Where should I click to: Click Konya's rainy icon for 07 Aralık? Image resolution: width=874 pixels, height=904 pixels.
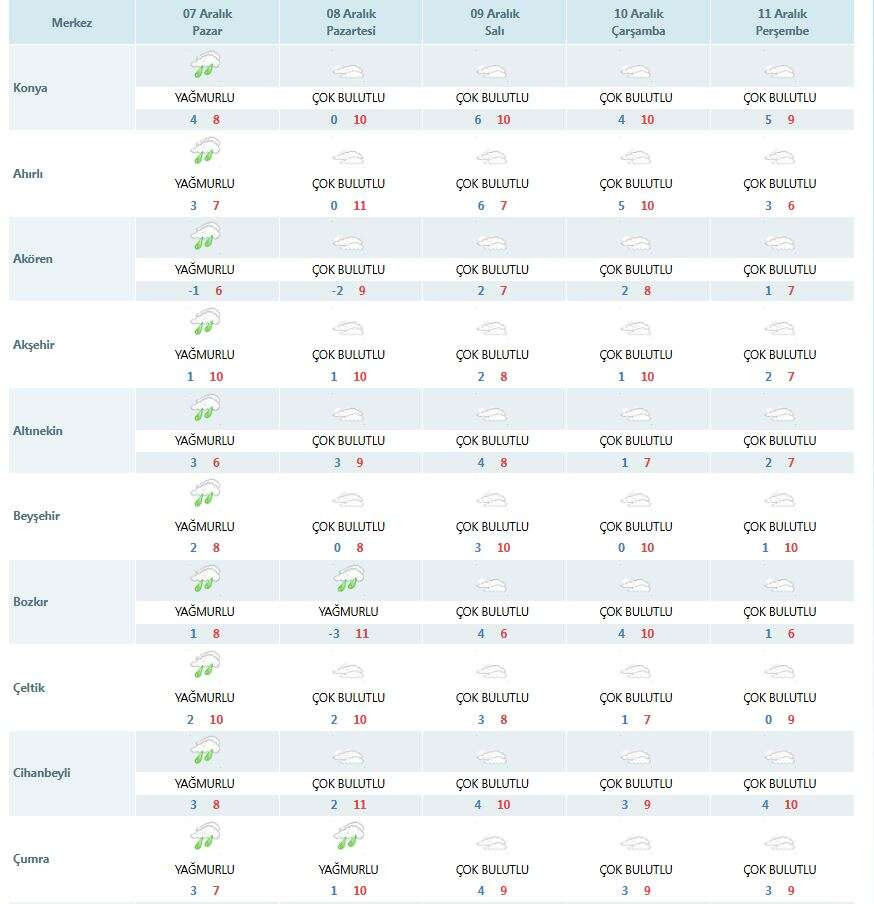(x=205, y=68)
